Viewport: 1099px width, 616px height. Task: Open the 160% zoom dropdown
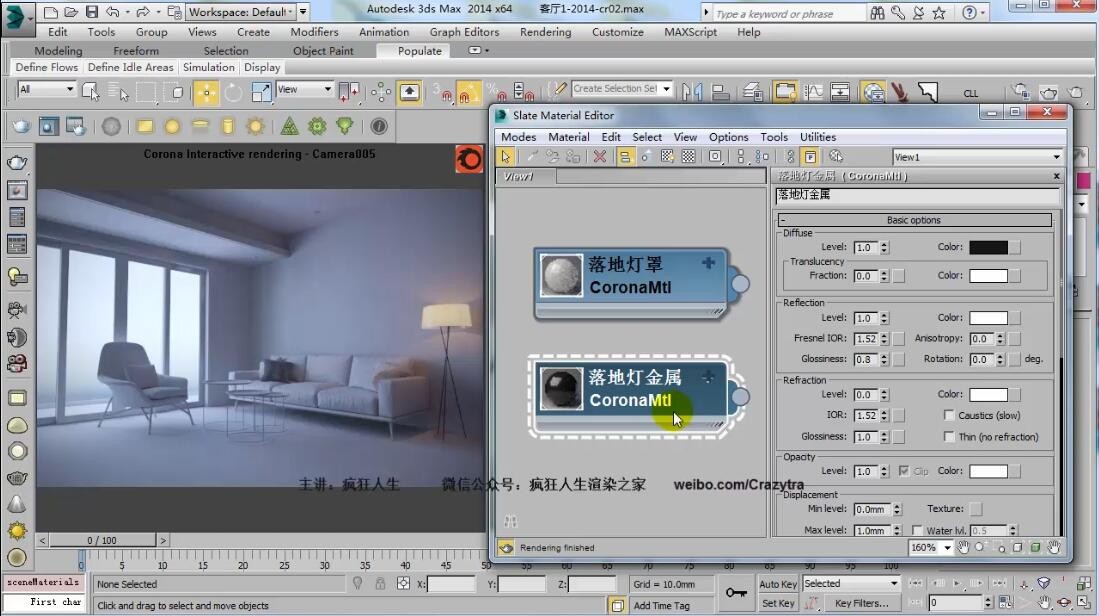pos(931,547)
